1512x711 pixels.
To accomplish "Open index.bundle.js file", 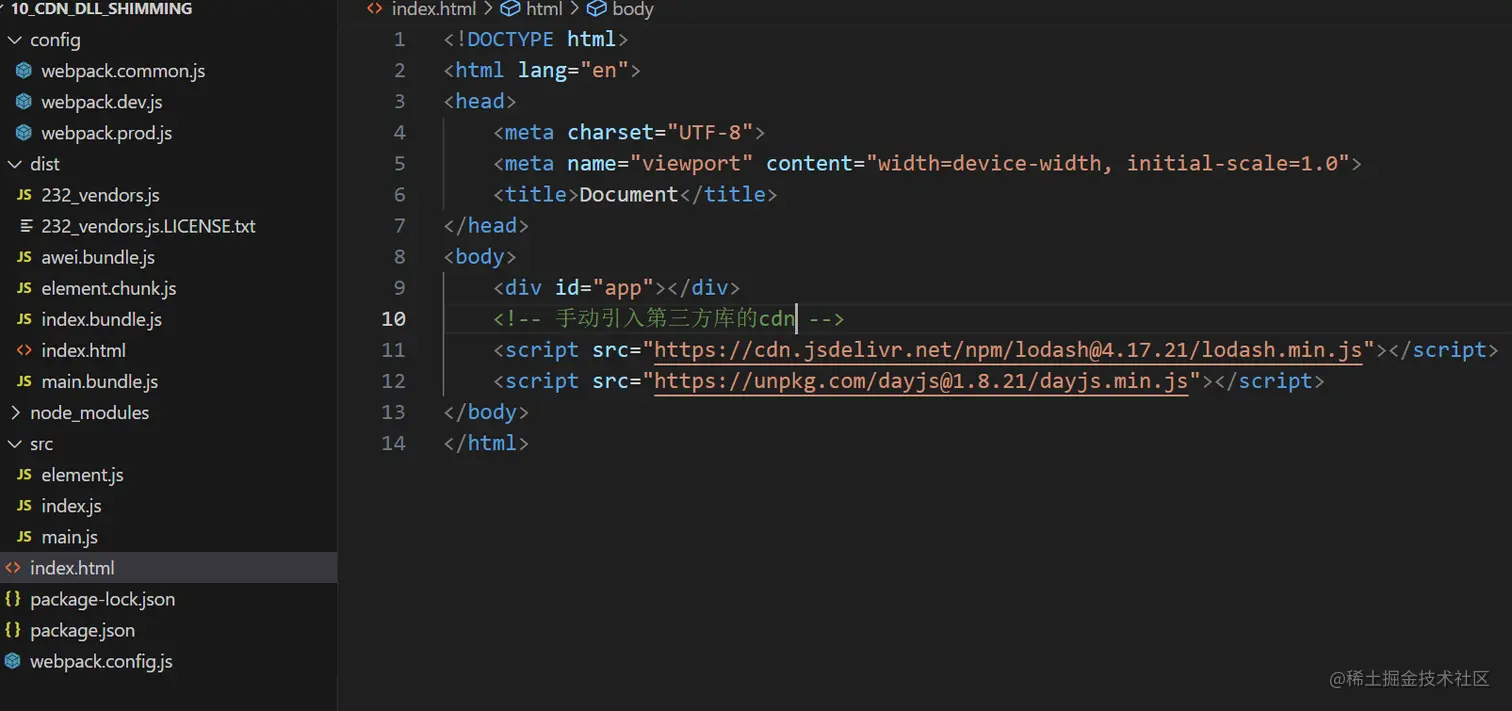I will click(101, 319).
